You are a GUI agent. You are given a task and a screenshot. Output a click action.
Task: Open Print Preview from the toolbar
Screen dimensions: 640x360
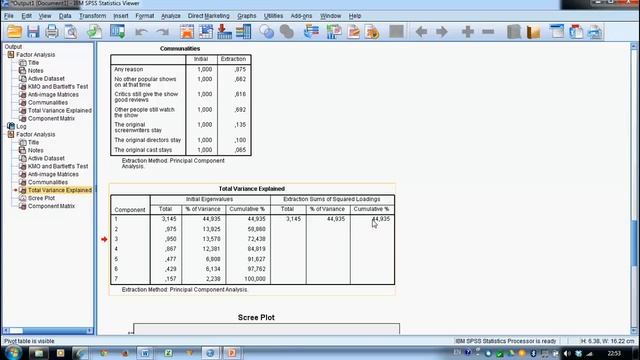click(x=71, y=32)
